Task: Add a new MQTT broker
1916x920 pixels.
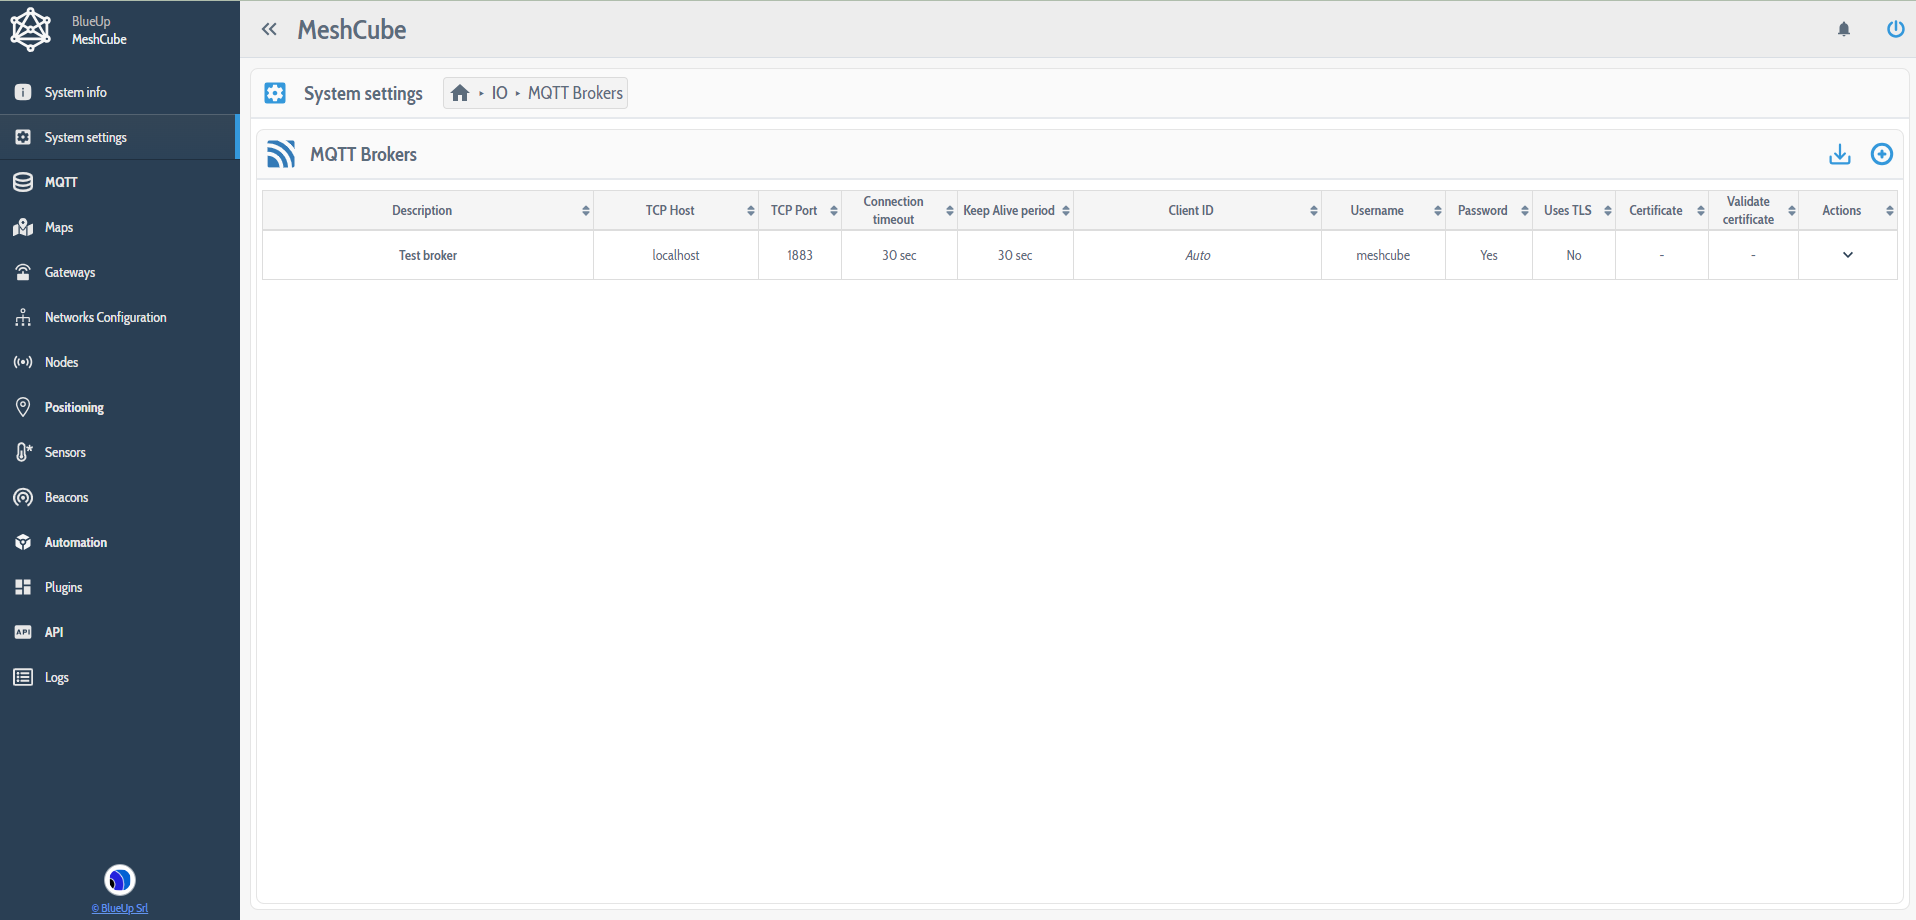Action: pyautogui.click(x=1882, y=154)
